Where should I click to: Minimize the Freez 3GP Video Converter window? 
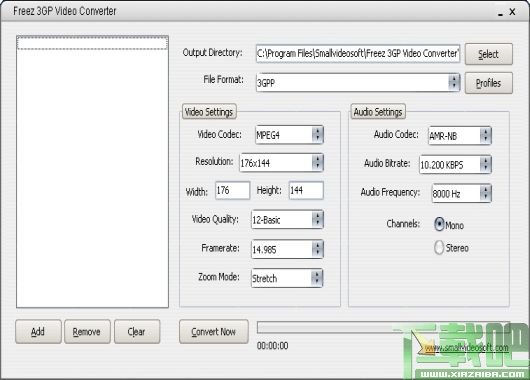point(500,13)
